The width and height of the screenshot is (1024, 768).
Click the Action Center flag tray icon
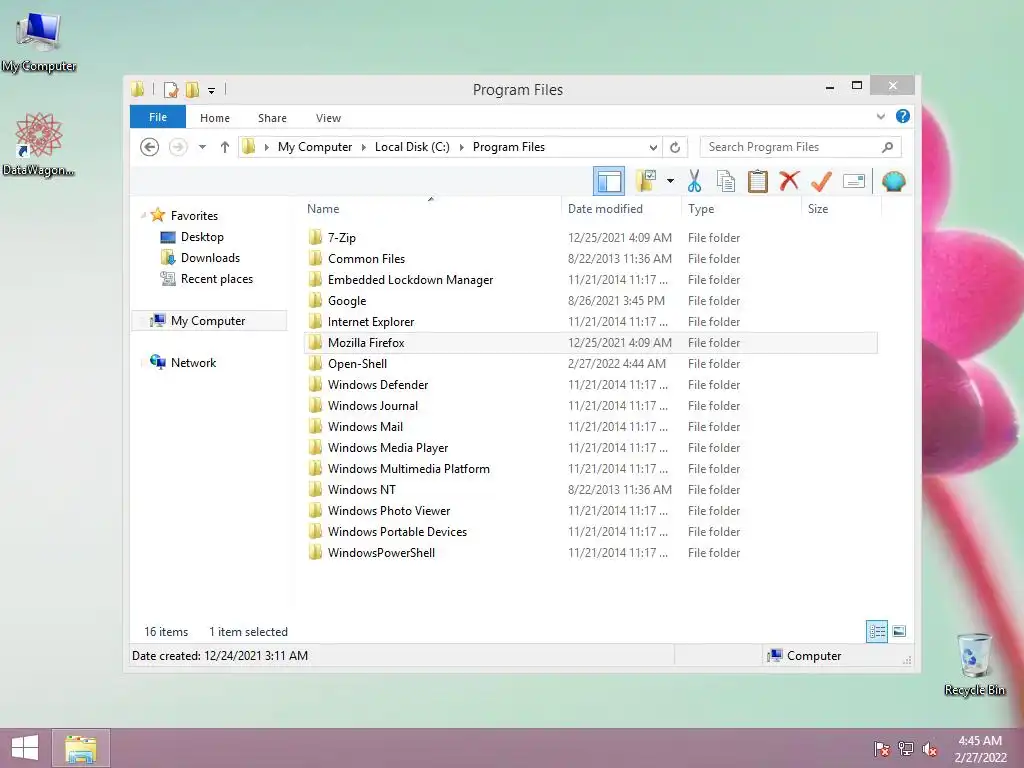click(882, 749)
